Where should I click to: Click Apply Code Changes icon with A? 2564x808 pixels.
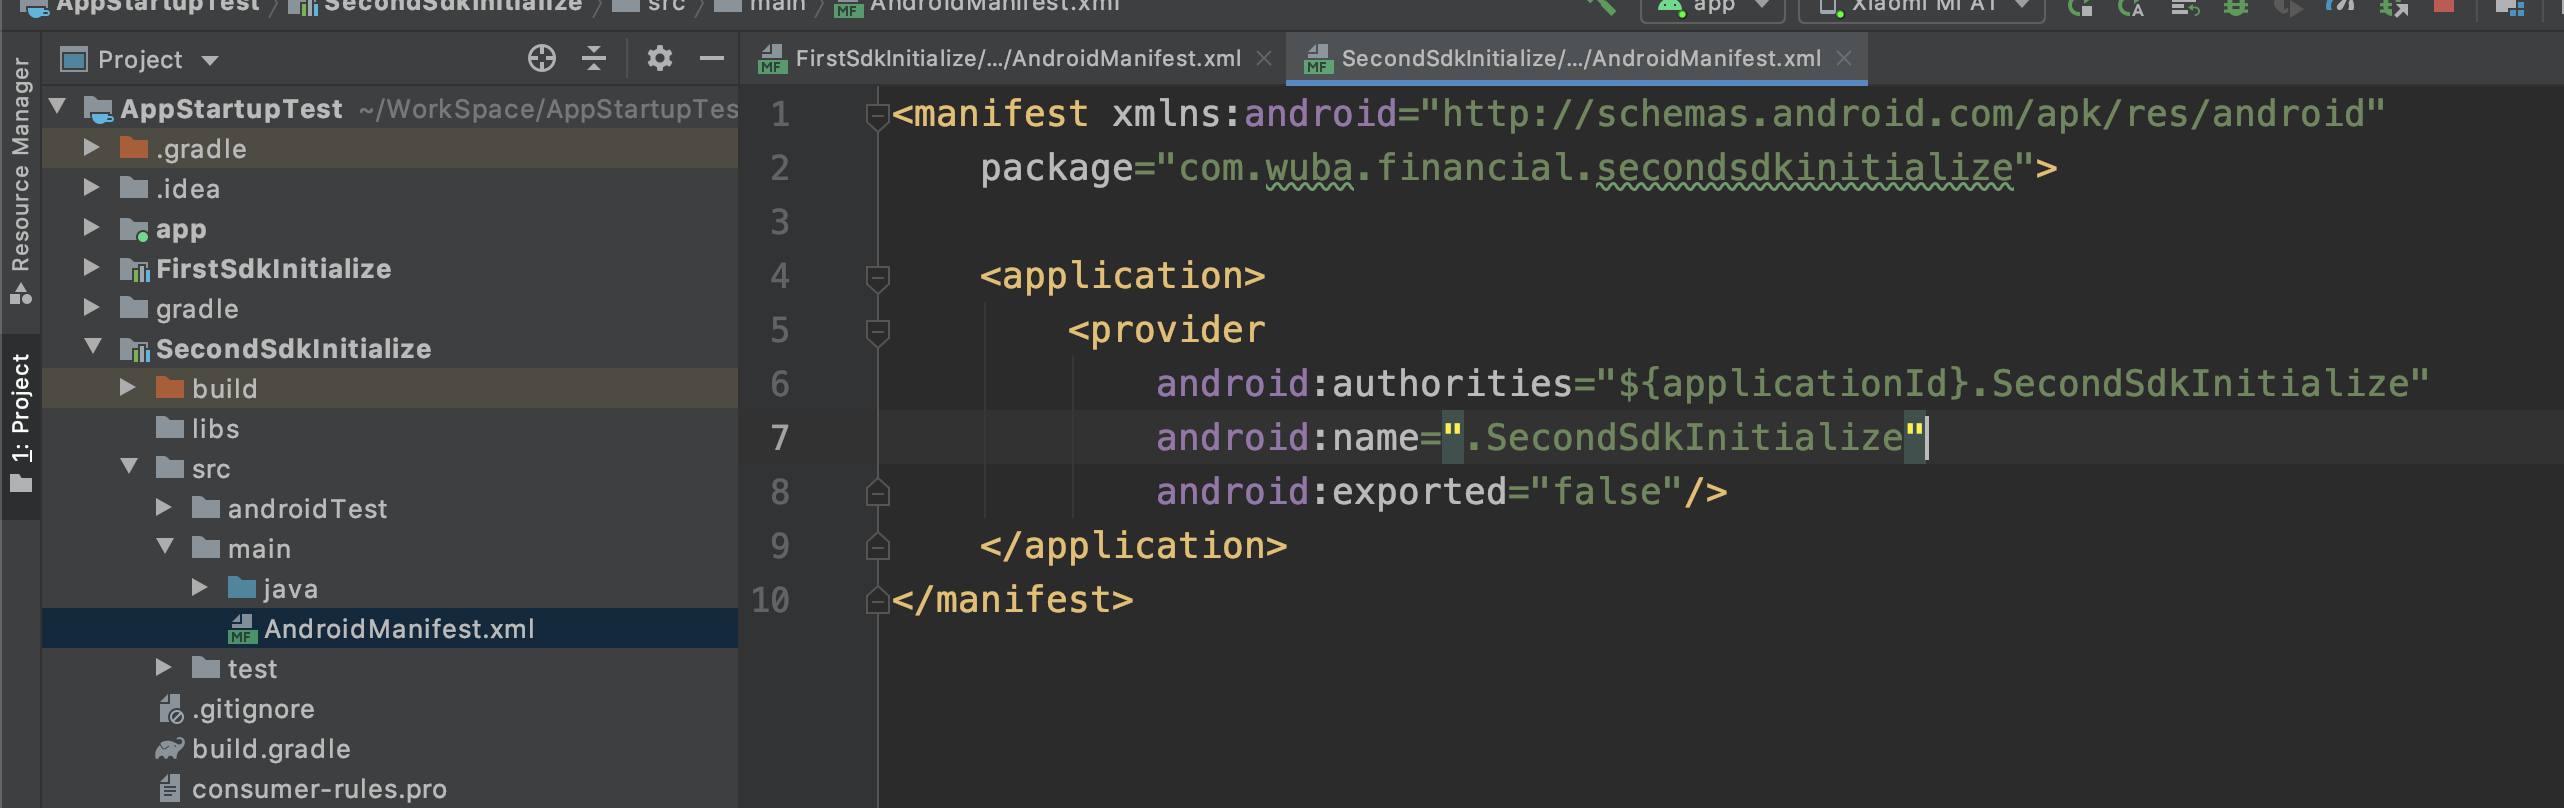coord(2130,6)
